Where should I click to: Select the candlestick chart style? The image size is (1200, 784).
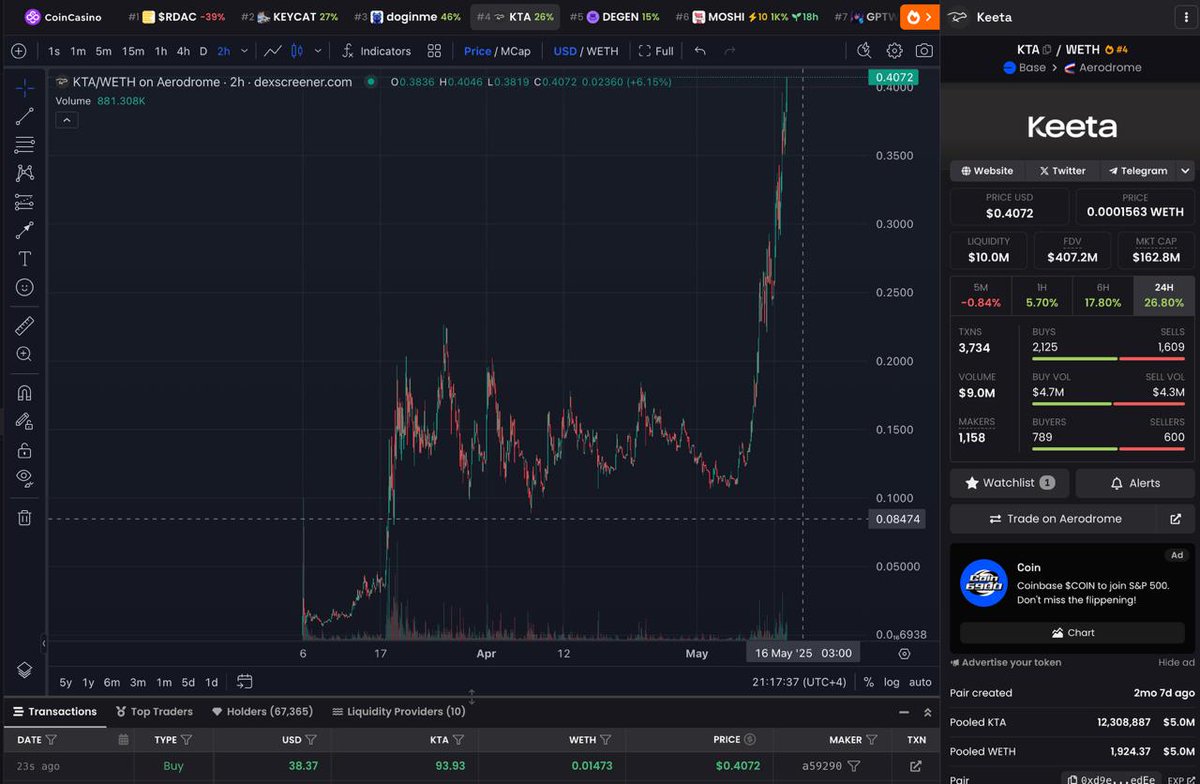297,51
